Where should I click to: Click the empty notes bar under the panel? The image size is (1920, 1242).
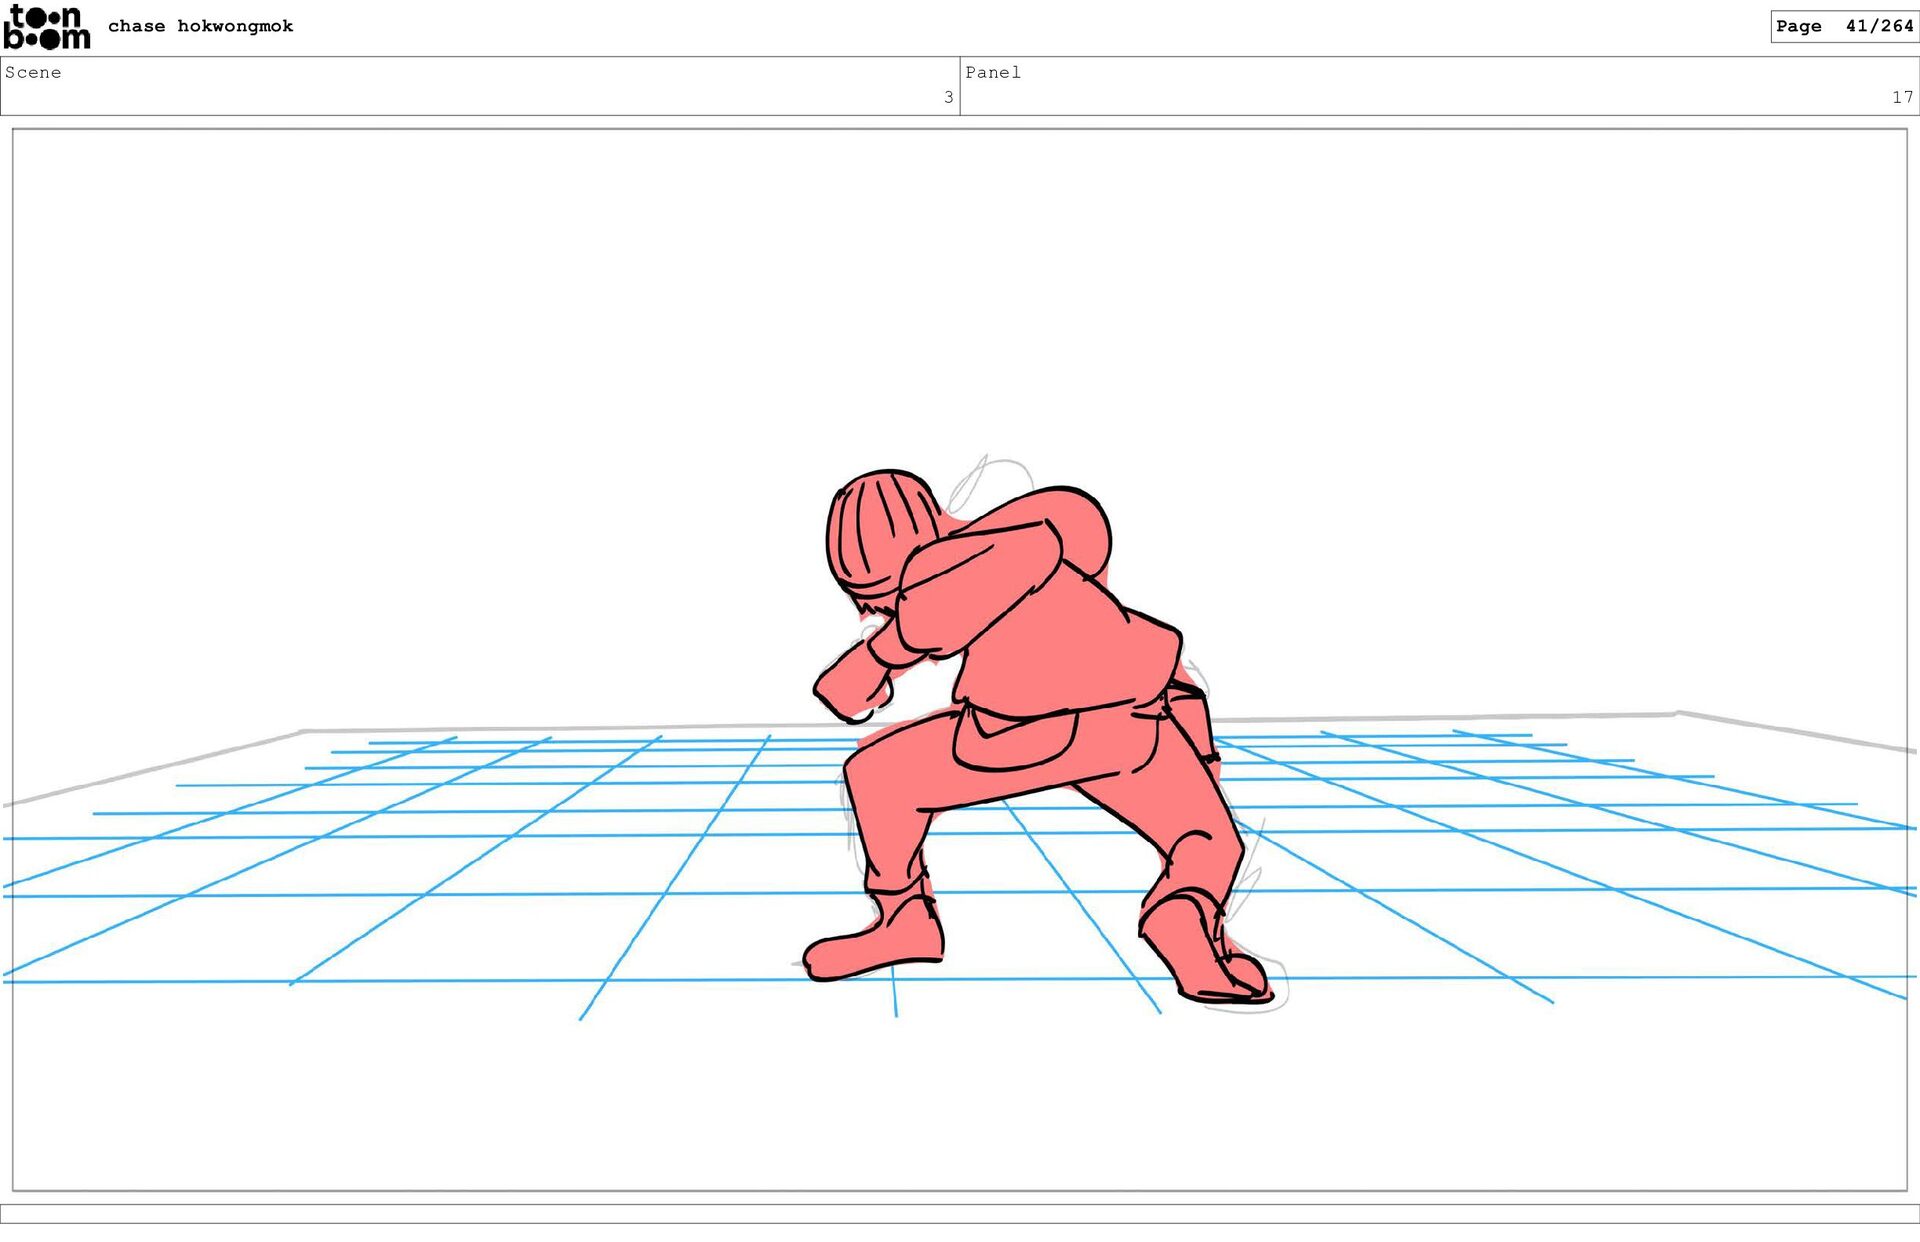(960, 1213)
